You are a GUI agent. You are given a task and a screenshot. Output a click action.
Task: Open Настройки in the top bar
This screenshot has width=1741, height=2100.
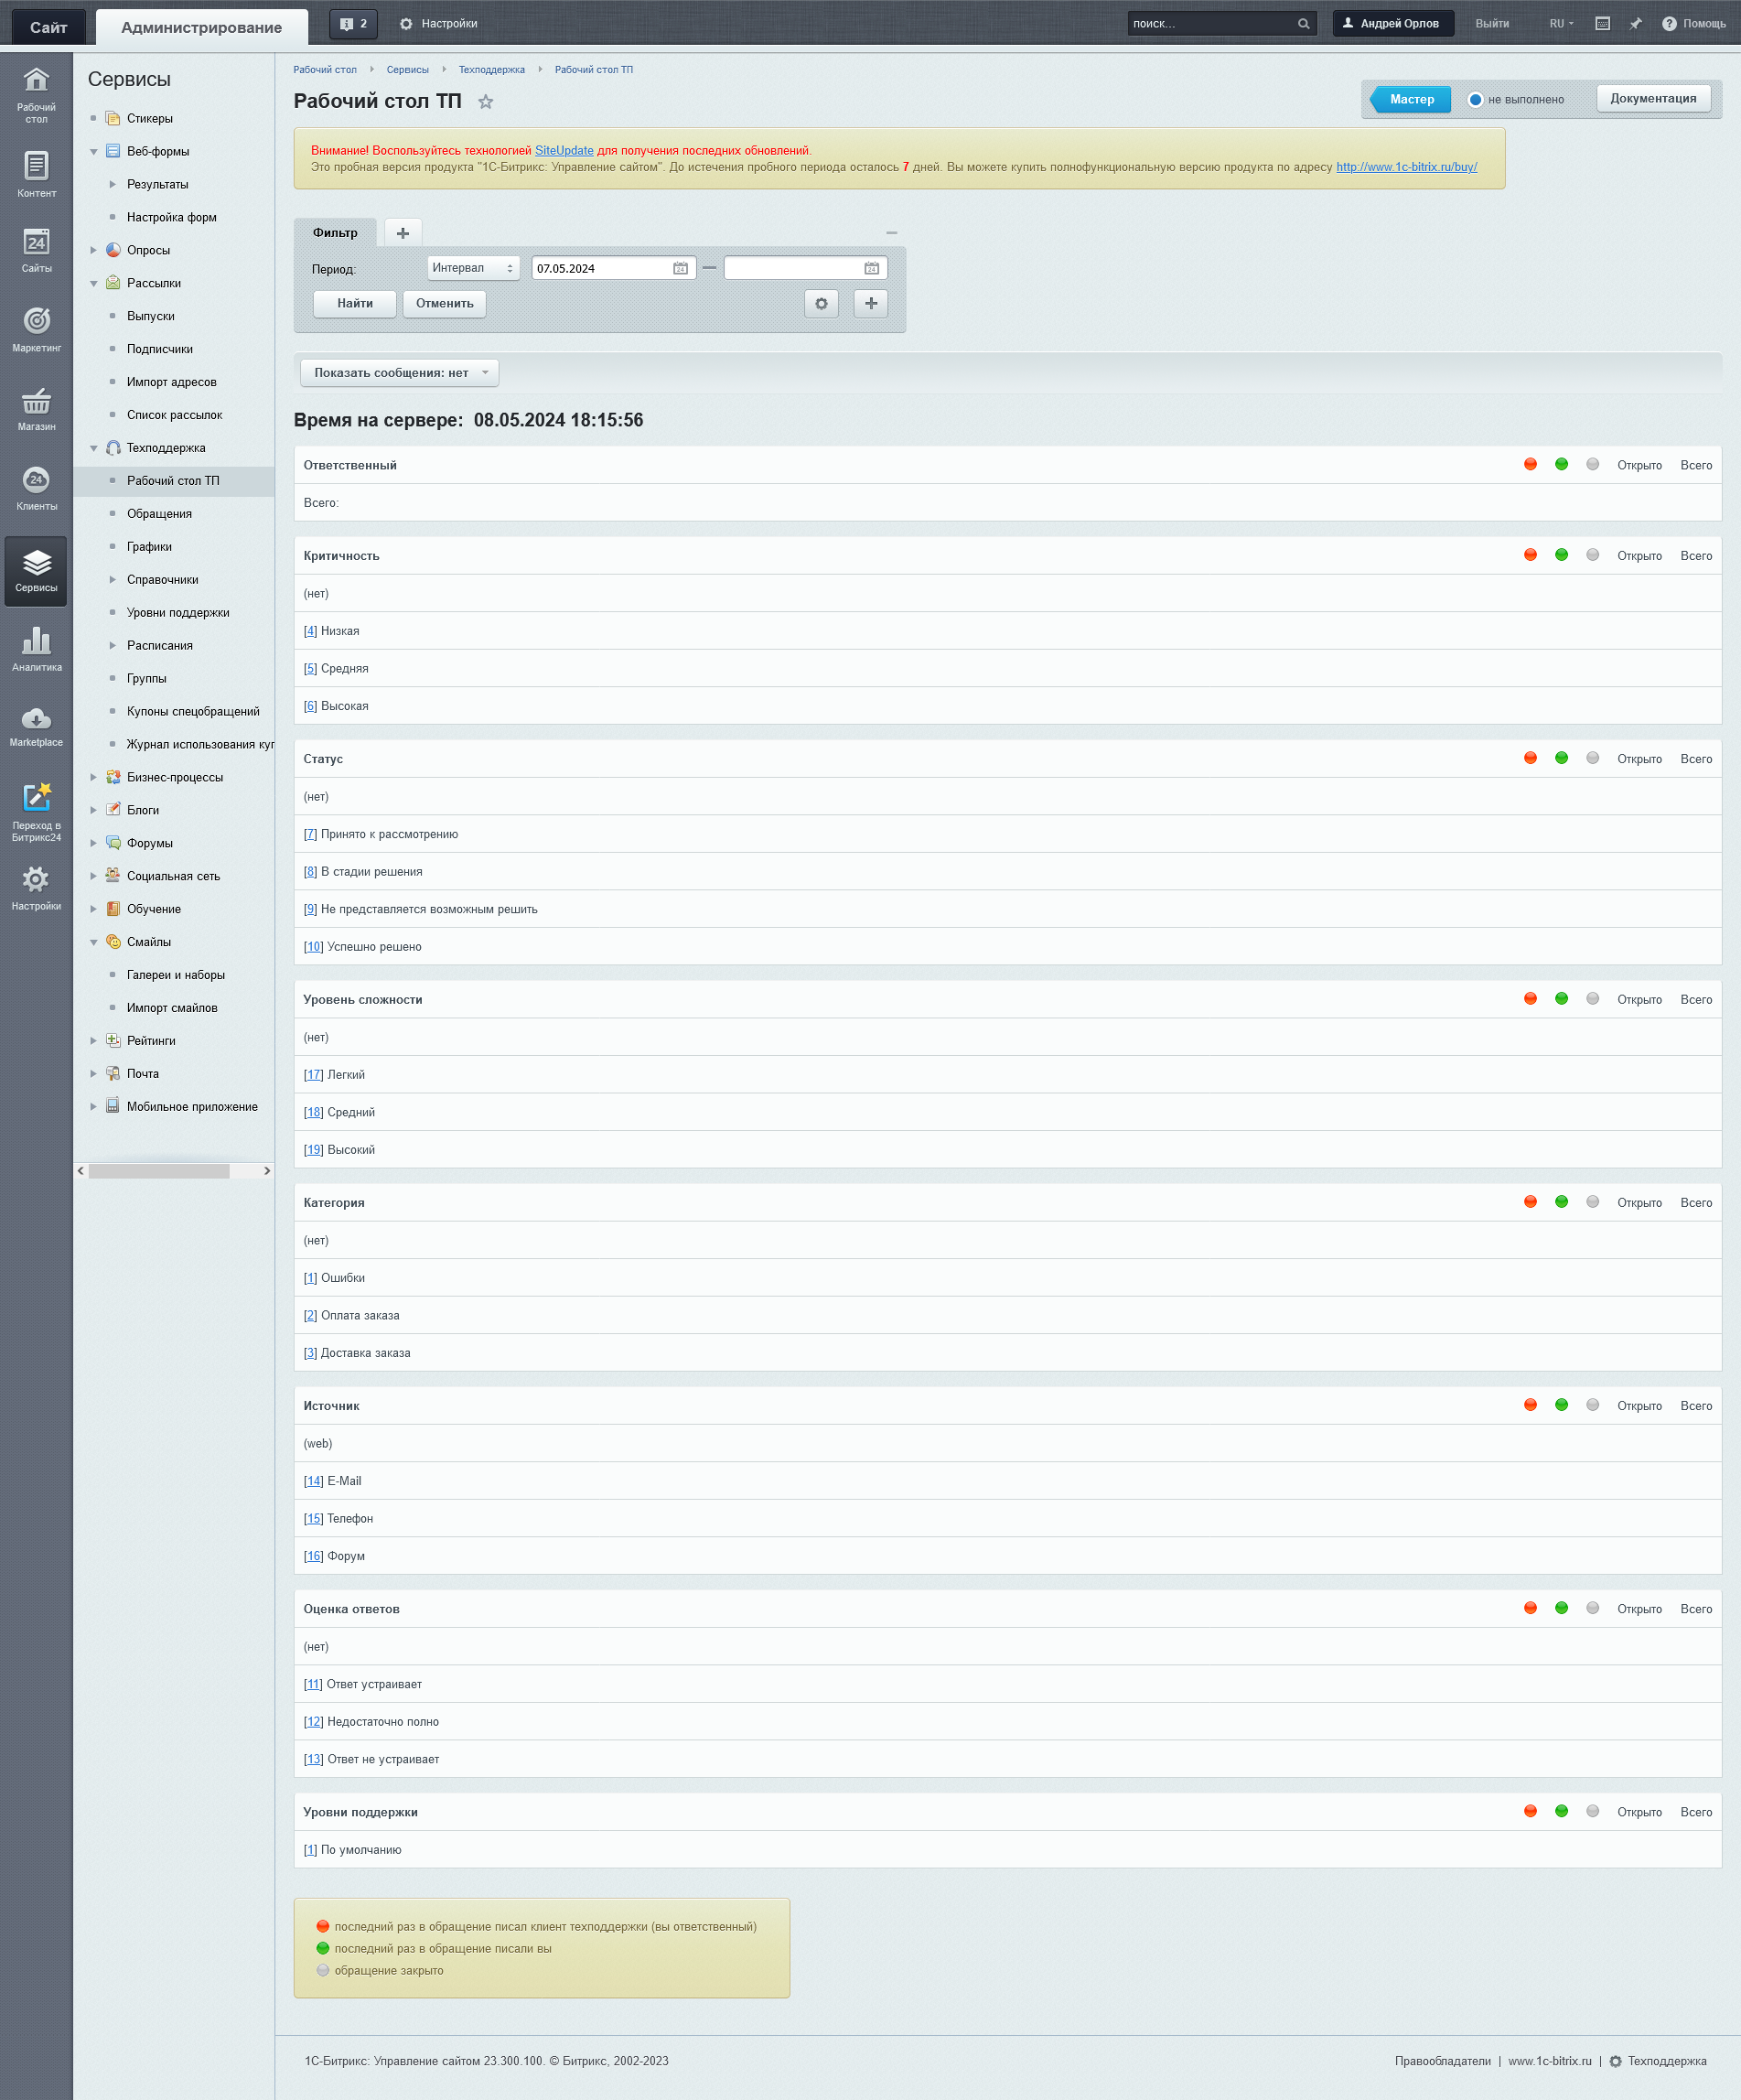438,24
